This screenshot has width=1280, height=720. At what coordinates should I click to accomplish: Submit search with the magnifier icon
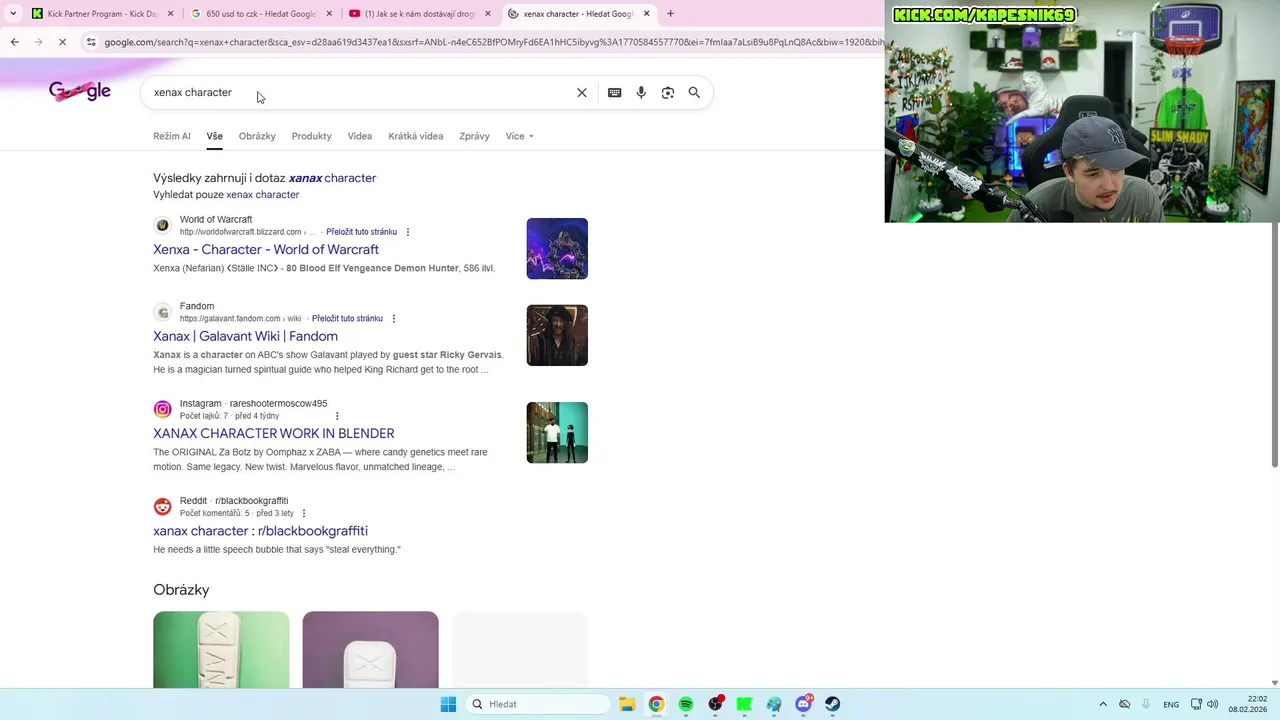[694, 92]
